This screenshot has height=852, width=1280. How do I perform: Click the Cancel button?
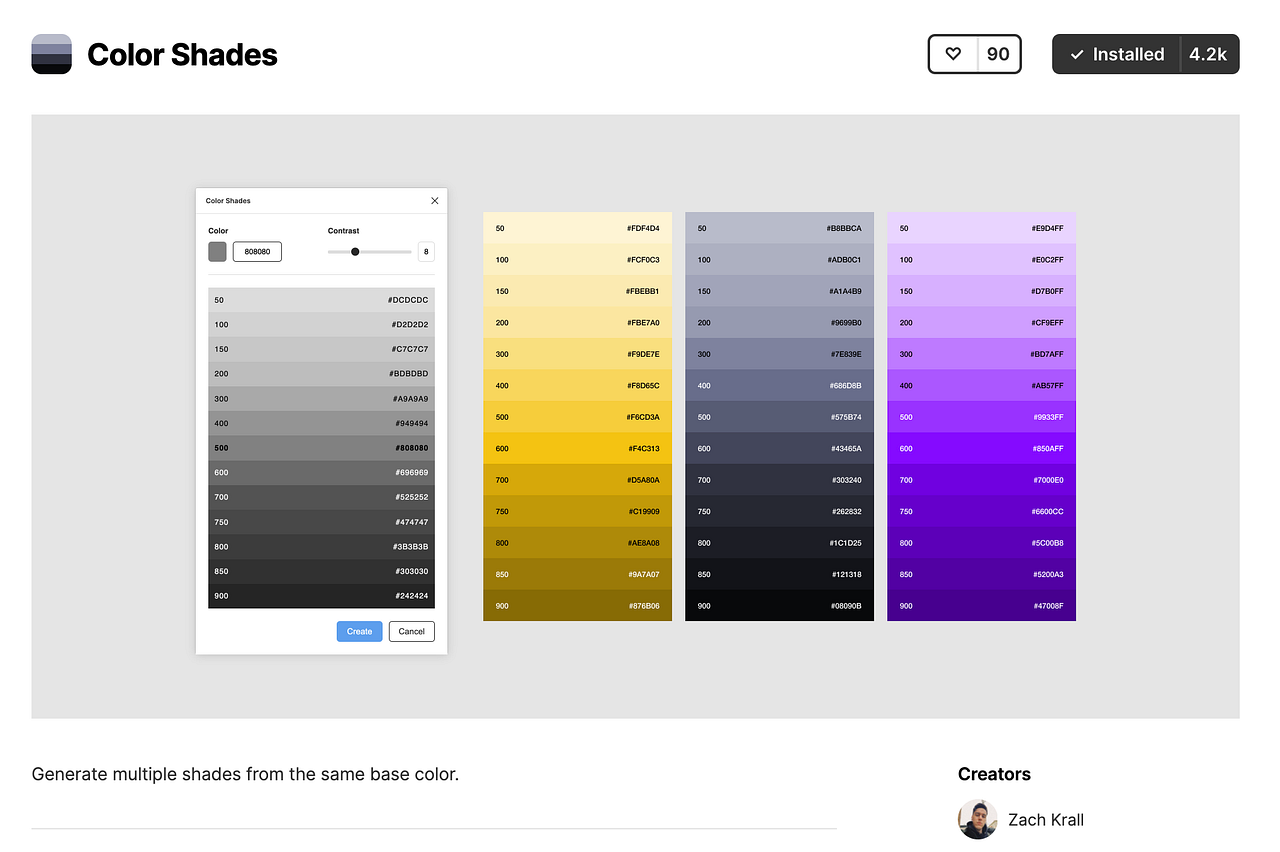(411, 631)
